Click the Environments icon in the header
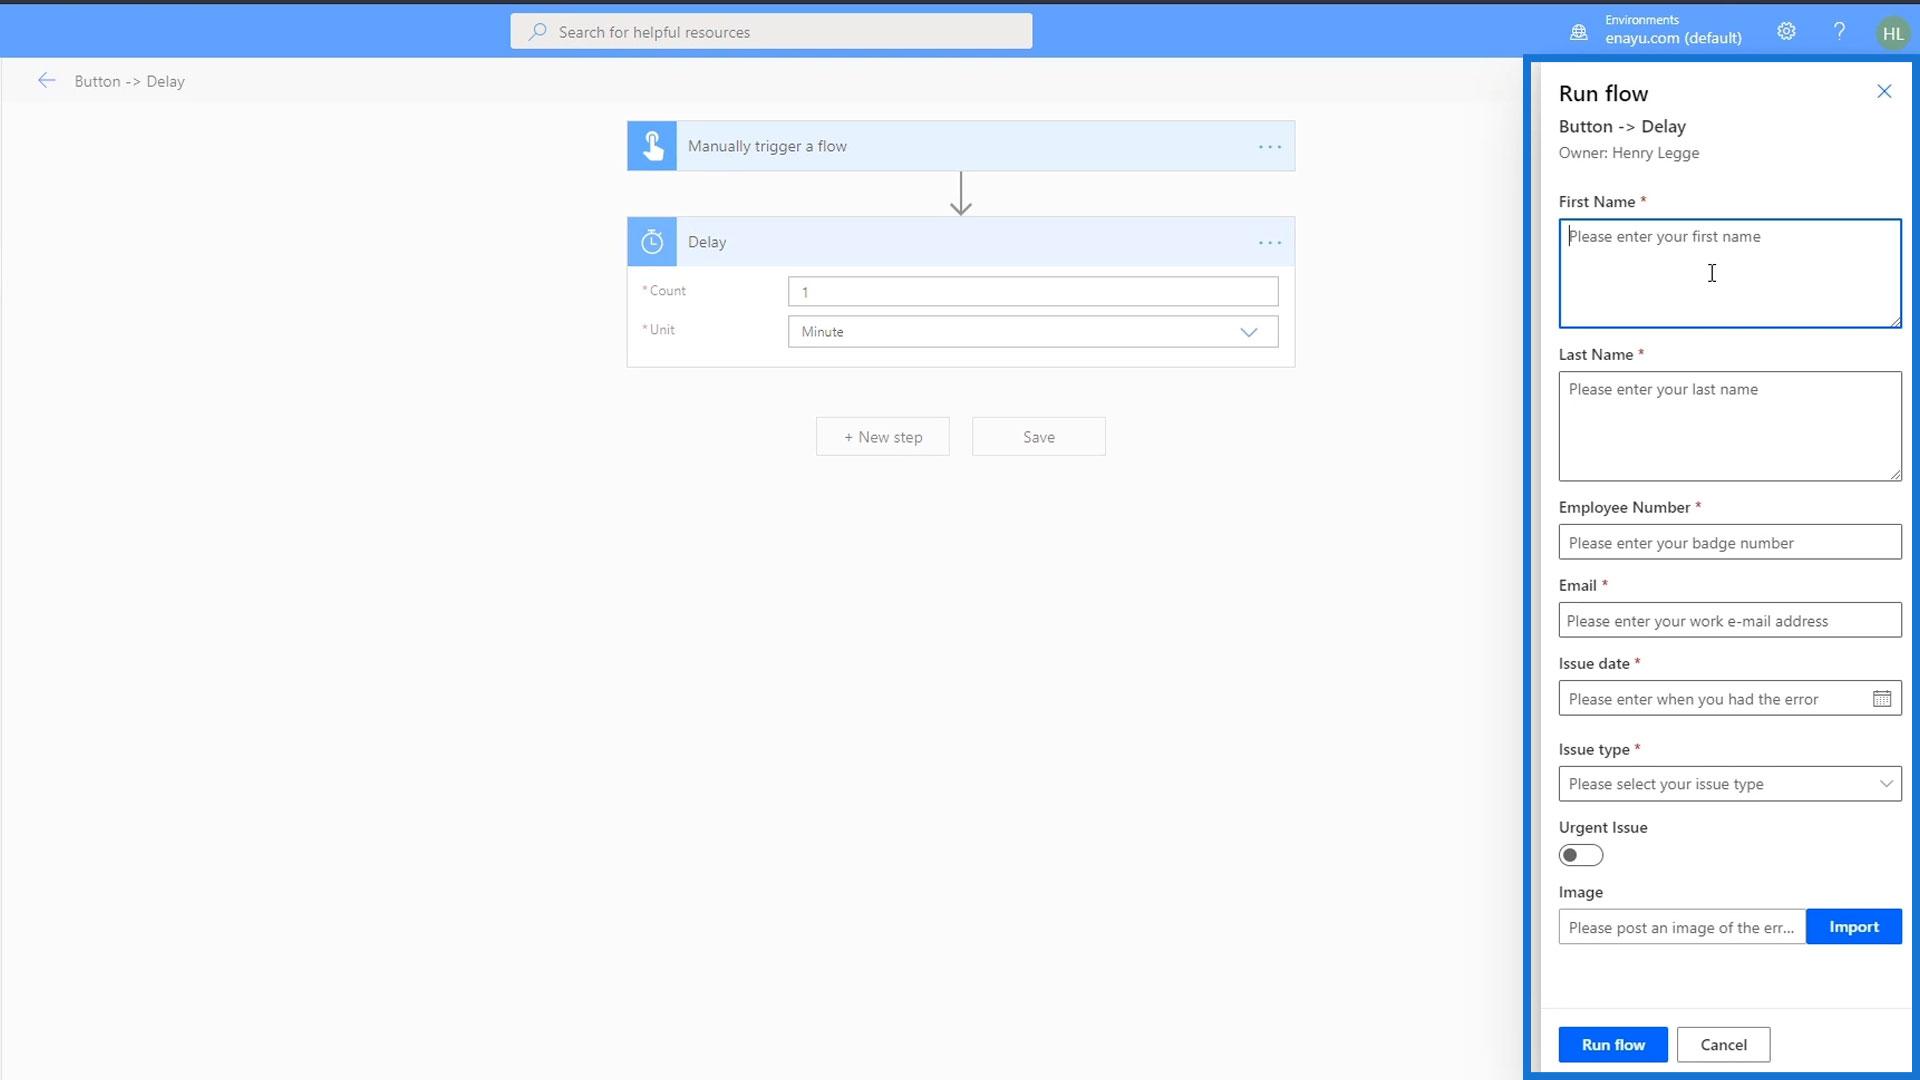This screenshot has height=1080, width=1920. coord(1579,32)
